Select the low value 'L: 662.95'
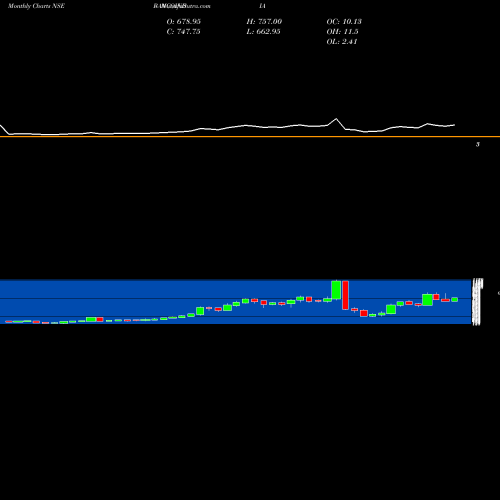Viewport: 500px width, 500px height. coord(264,31)
